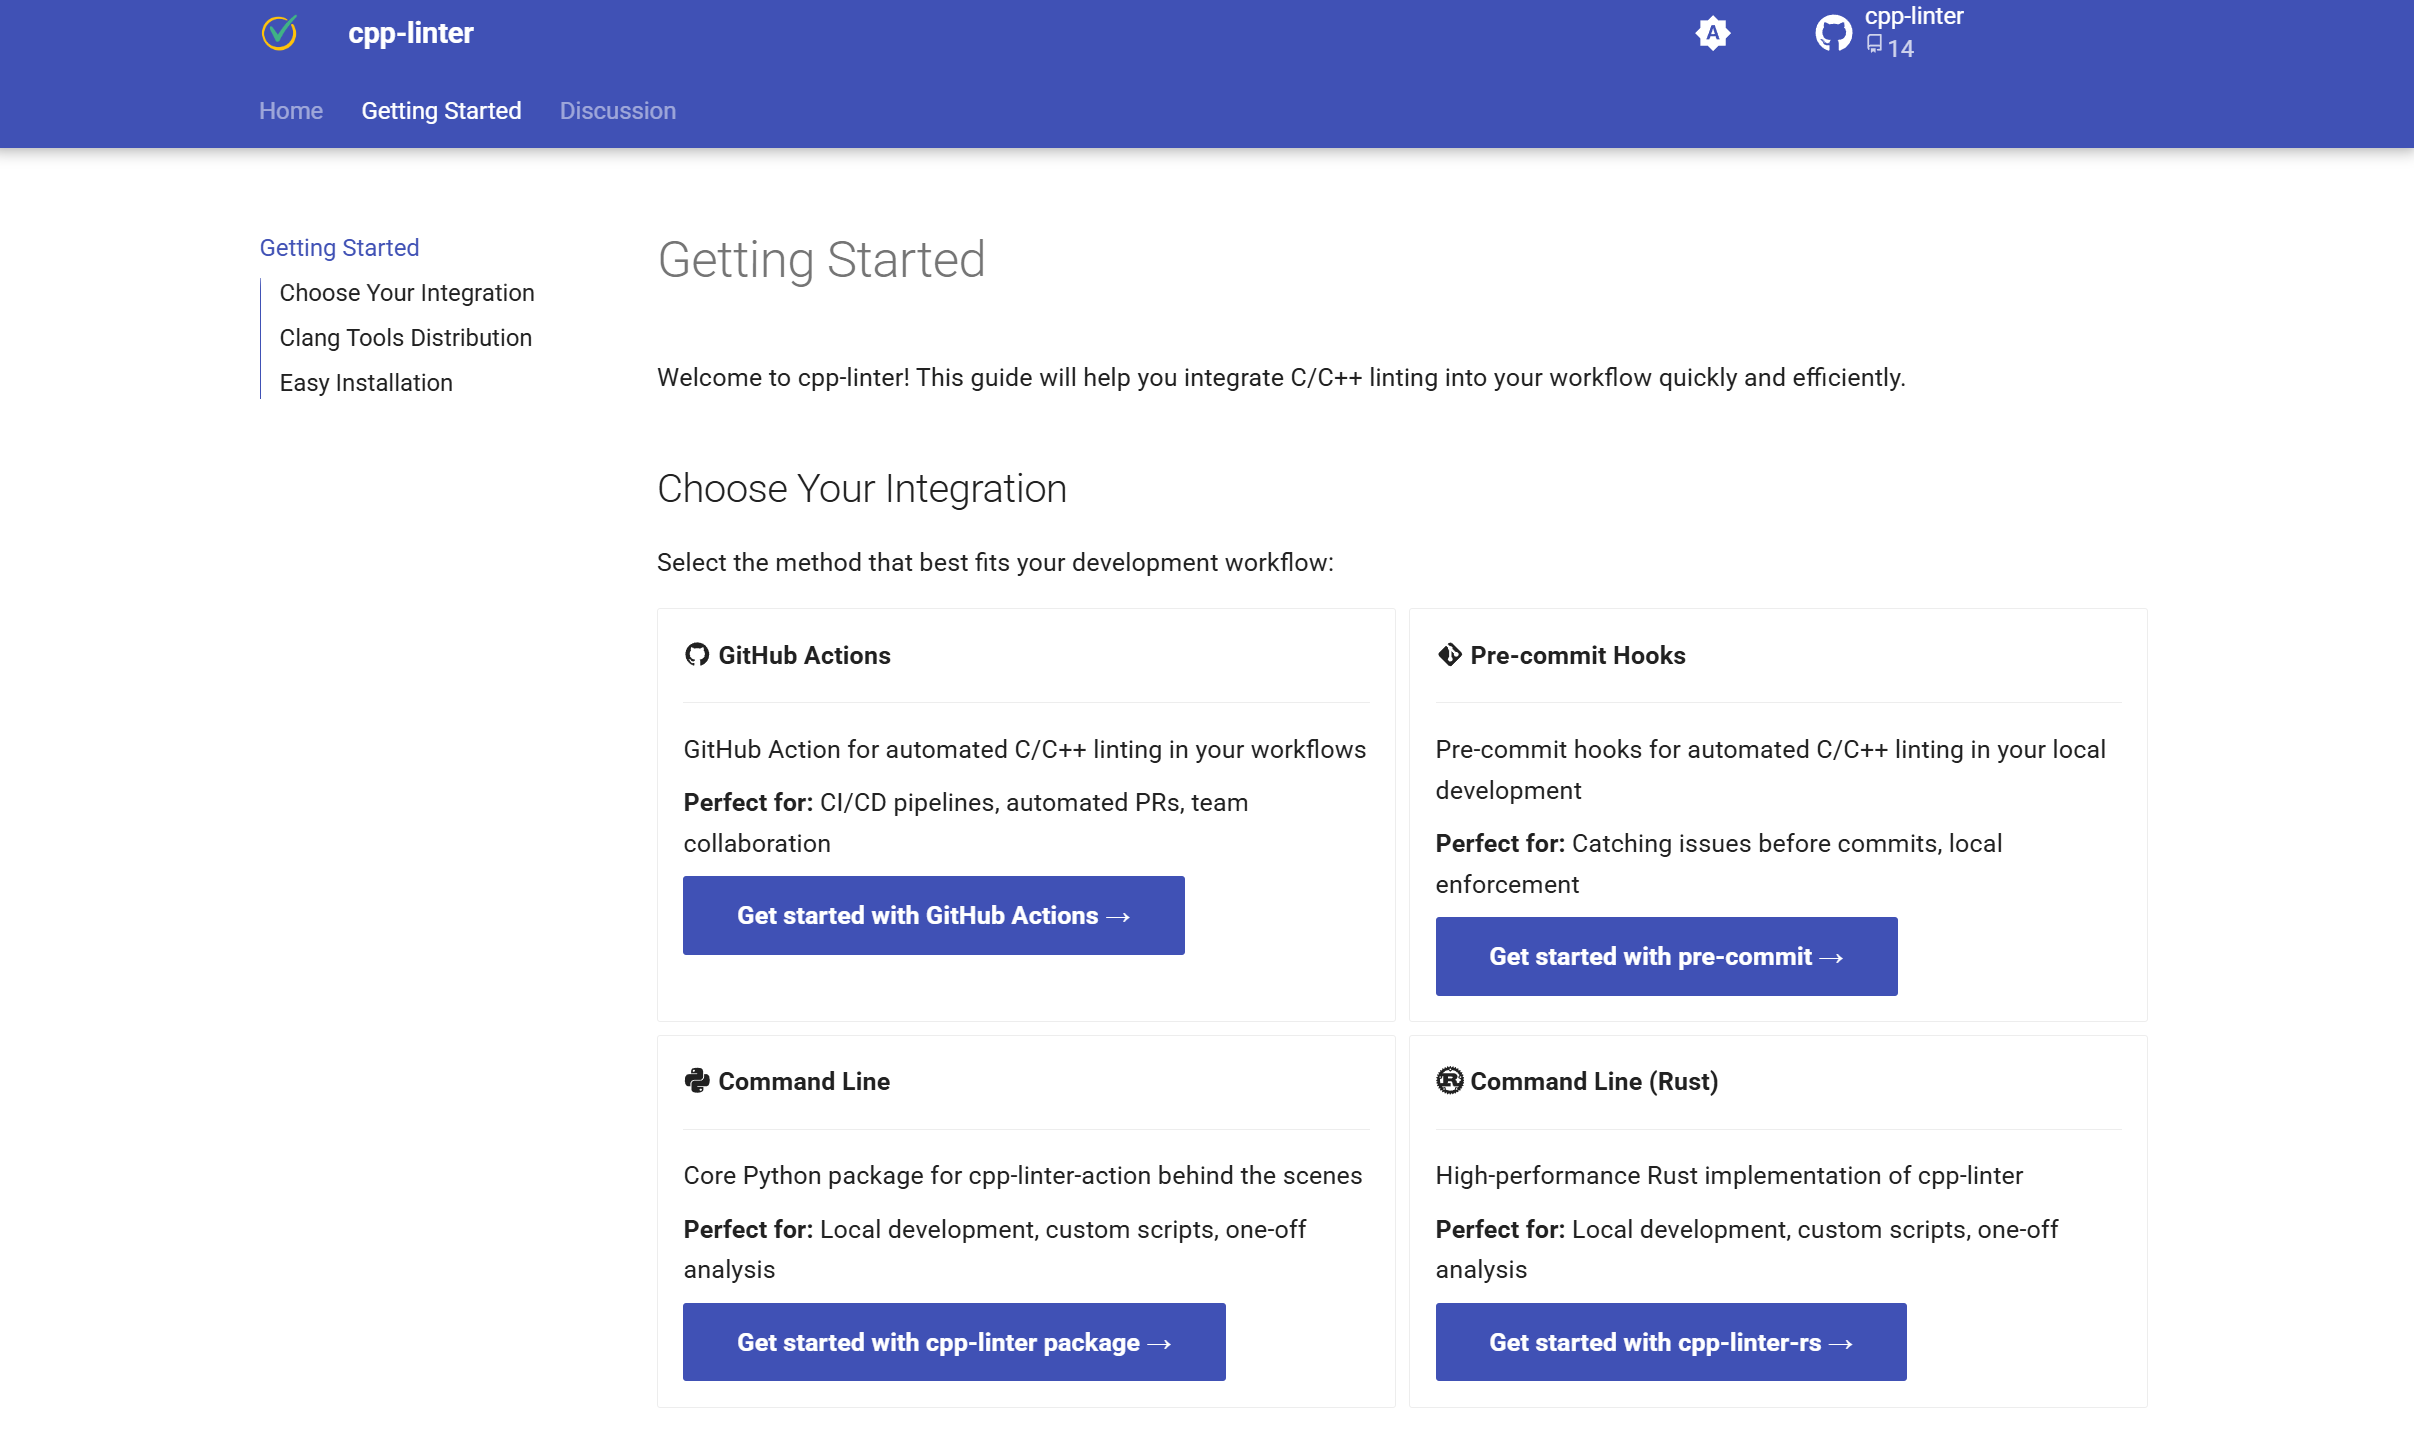Jump to Choose Your Integration in sidebar

tap(406, 293)
